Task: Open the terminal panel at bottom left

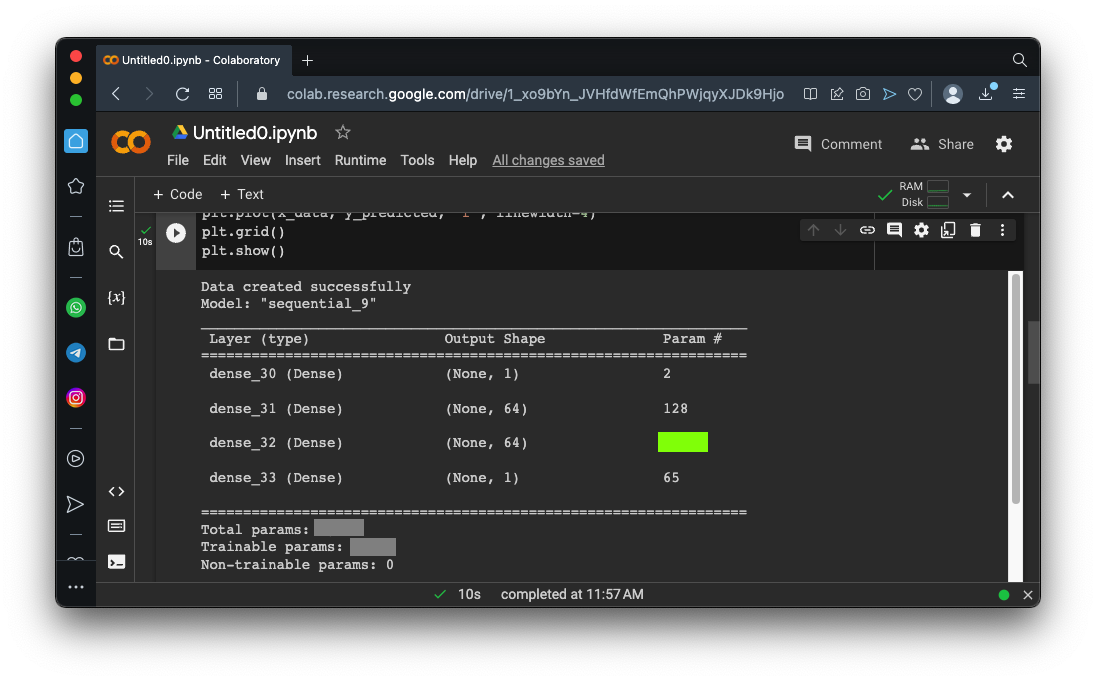Action: tap(116, 561)
